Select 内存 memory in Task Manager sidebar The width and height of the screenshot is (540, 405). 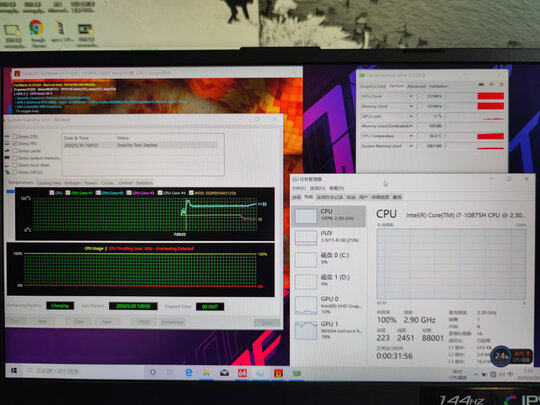tap(328, 237)
